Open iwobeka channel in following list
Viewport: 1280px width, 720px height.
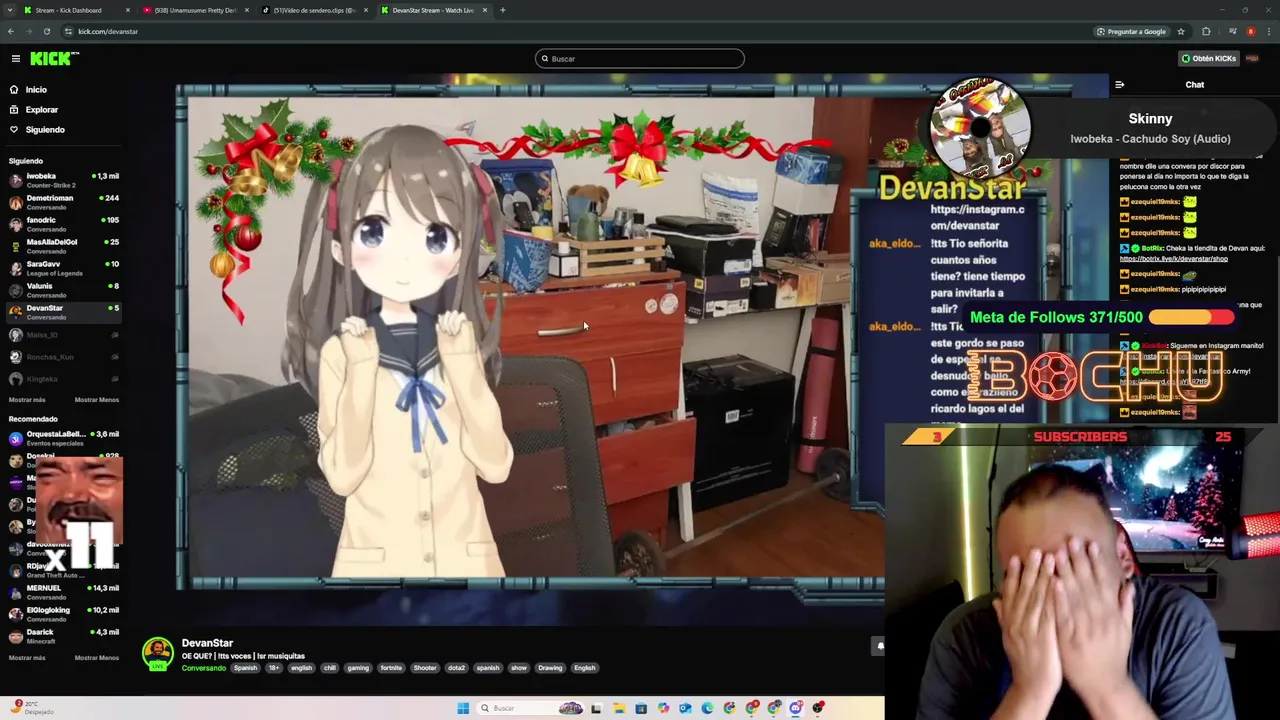pyautogui.click(x=63, y=180)
